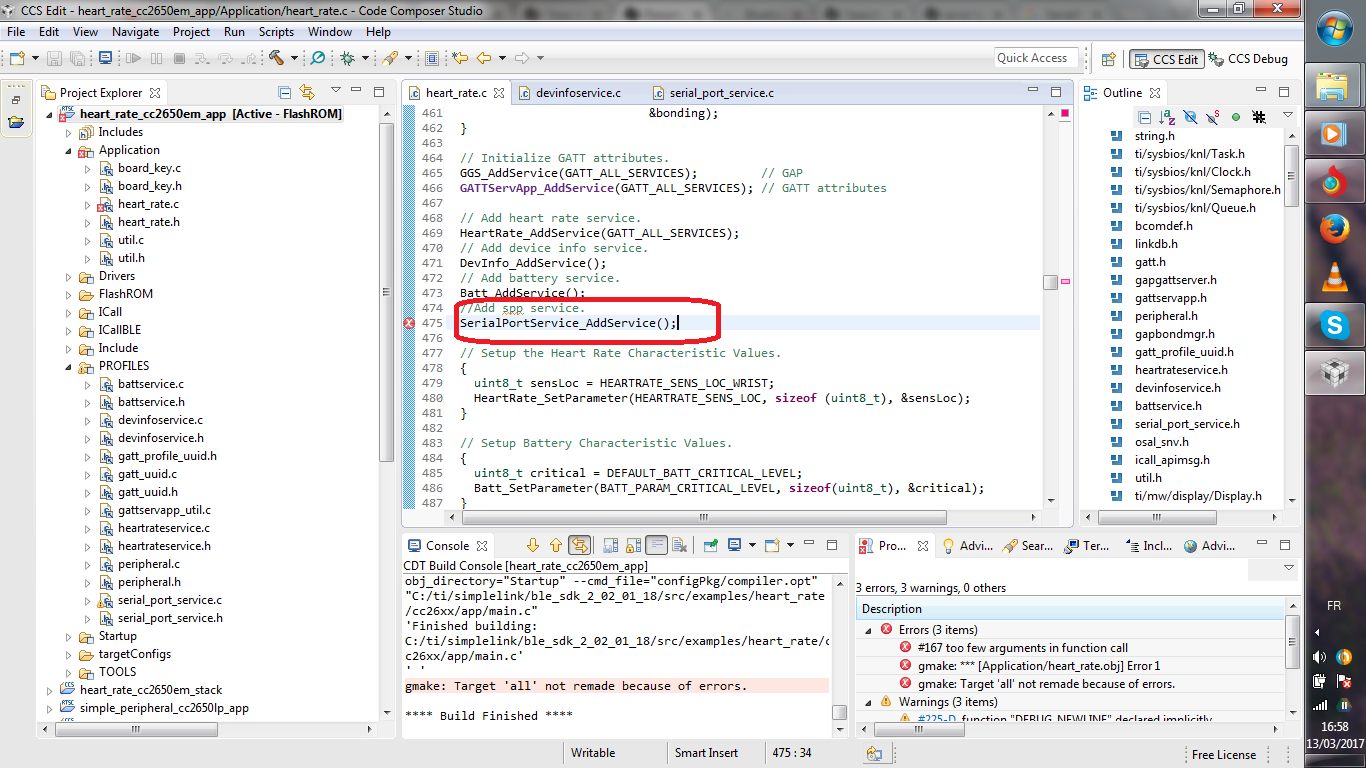Toggle Scroll Lock in Console toolbar
1366x768 pixels.
click(x=633, y=545)
